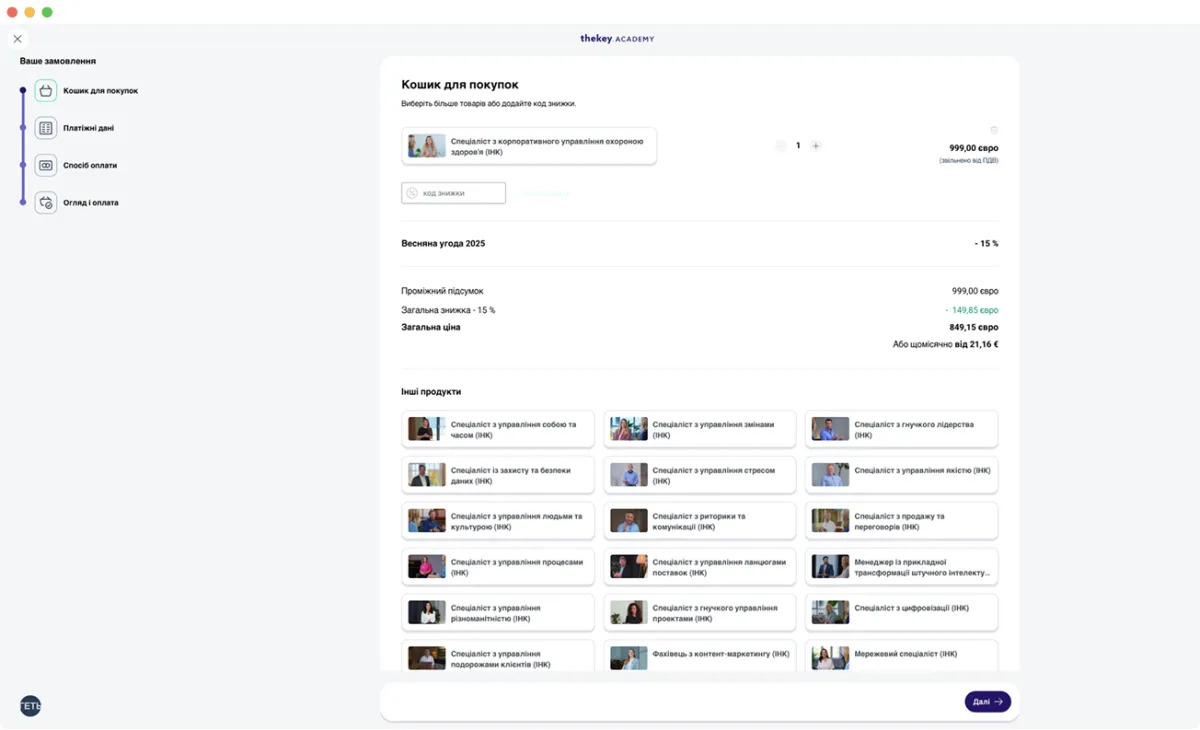Screen dimensions: 1200x730
Task: Add Спеціаліст із захисту та безпеки даних
Action: [x=498, y=475]
